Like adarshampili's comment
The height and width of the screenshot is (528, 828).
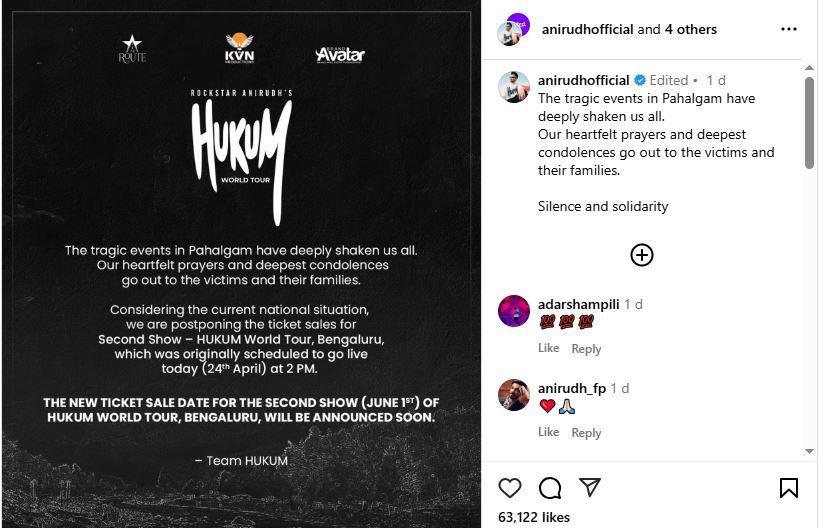click(548, 348)
